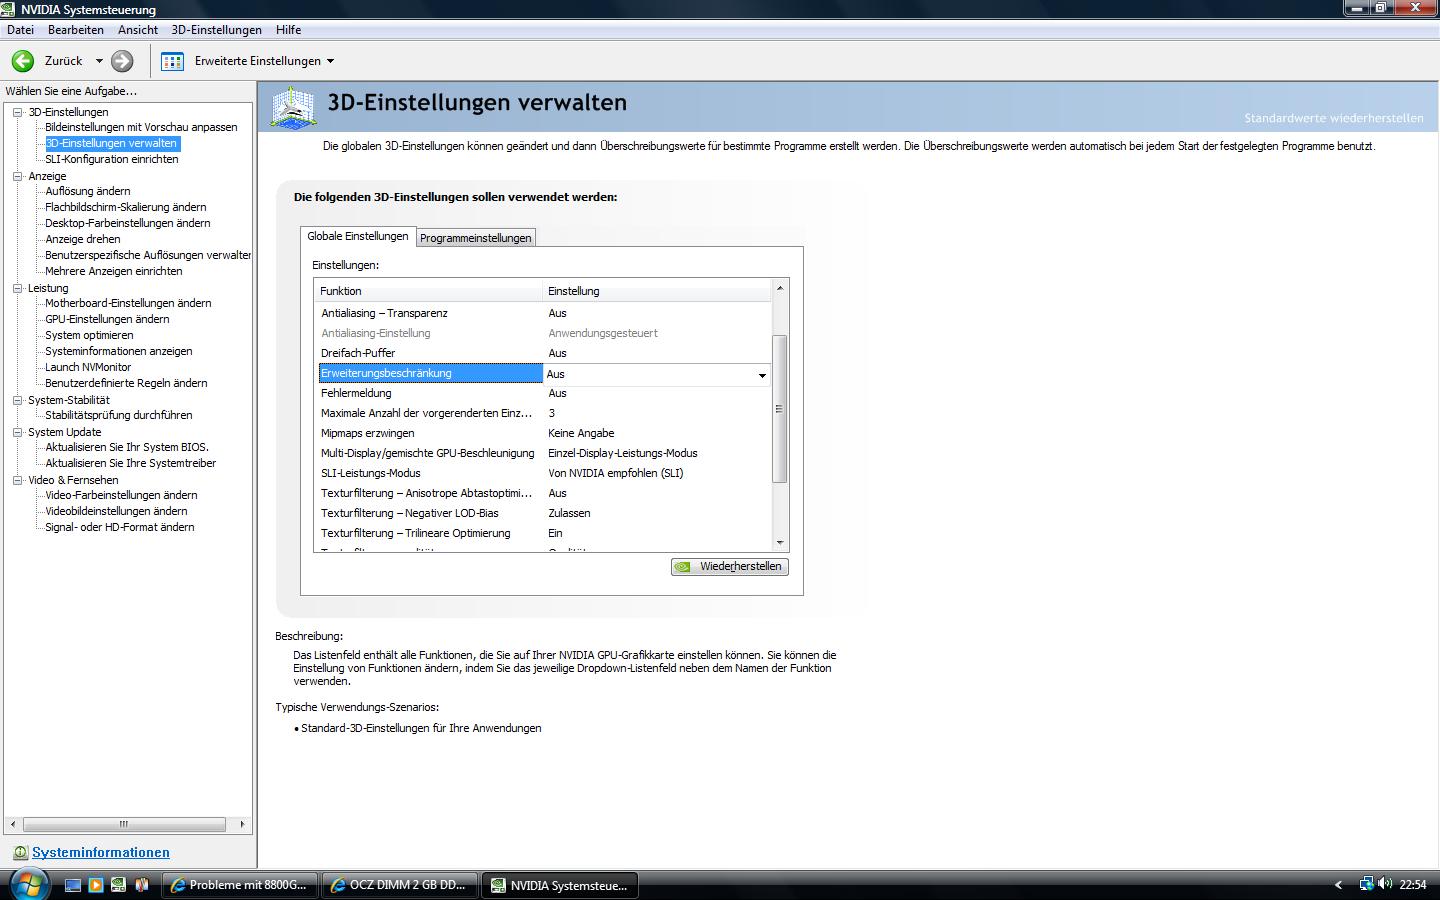The width and height of the screenshot is (1440, 900).
Task: Select Mipmaps erzwingen setting row
Action: pyautogui.click(x=544, y=433)
